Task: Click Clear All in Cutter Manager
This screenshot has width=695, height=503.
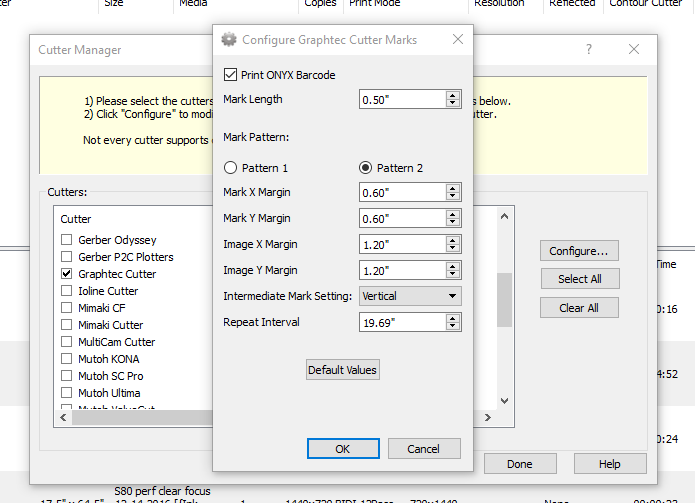Action: click(x=579, y=308)
